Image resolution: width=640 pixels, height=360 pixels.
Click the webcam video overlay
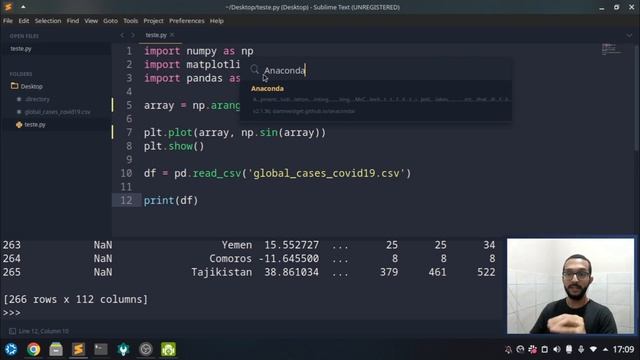[x=571, y=286]
